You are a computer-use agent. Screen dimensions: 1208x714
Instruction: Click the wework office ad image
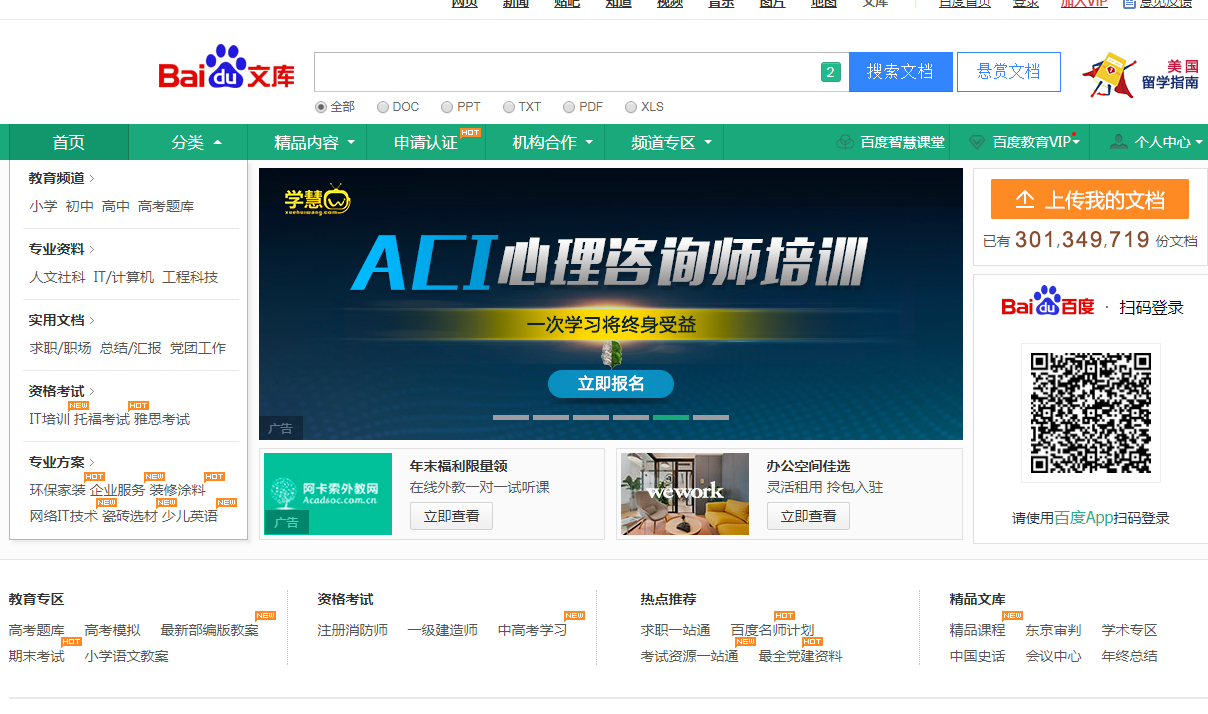click(x=685, y=493)
